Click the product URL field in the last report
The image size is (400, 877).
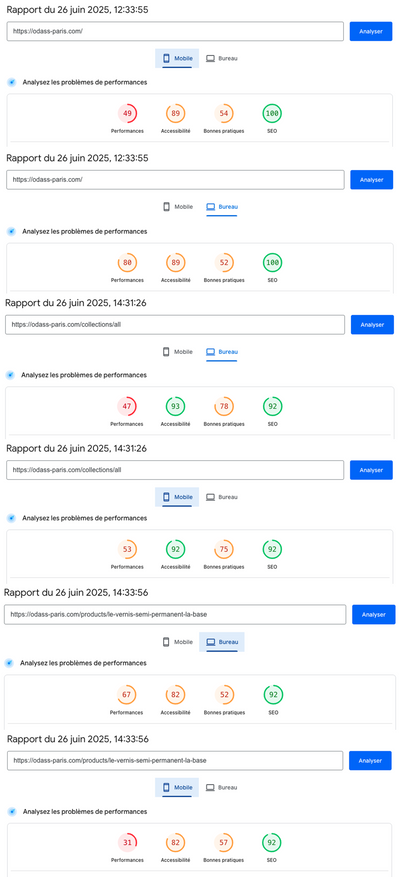(175, 761)
